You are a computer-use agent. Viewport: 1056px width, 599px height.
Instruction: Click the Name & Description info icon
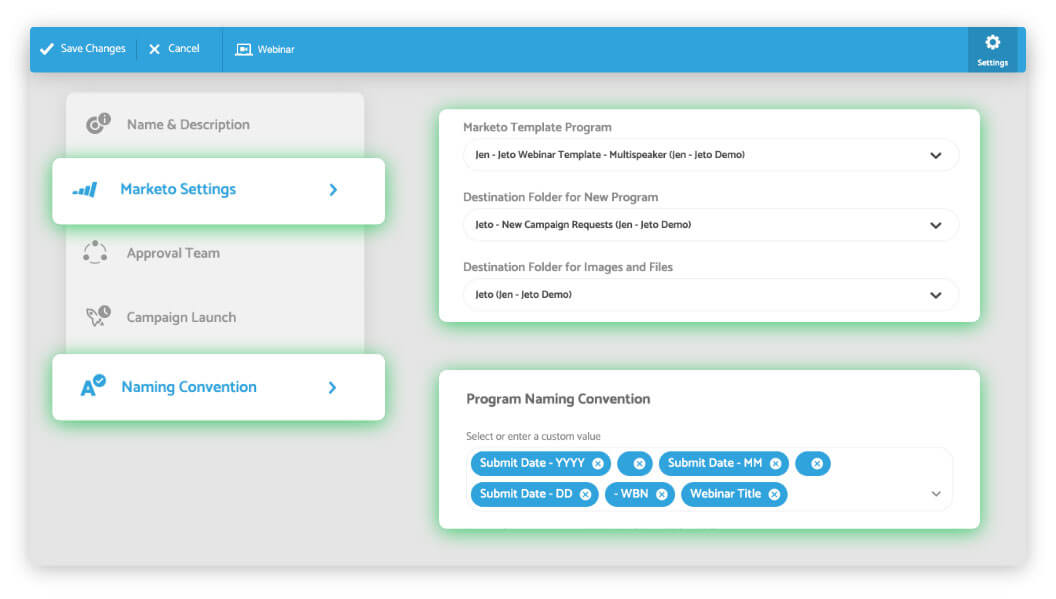pyautogui.click(x=98, y=123)
